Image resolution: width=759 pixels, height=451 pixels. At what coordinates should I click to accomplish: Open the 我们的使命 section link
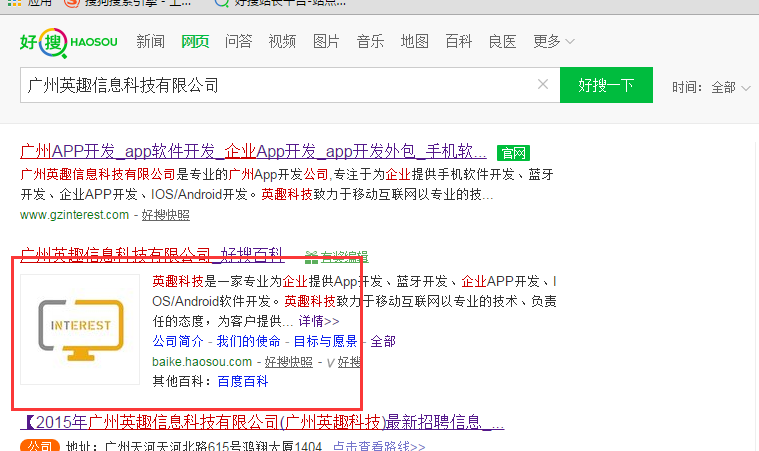(x=248, y=342)
